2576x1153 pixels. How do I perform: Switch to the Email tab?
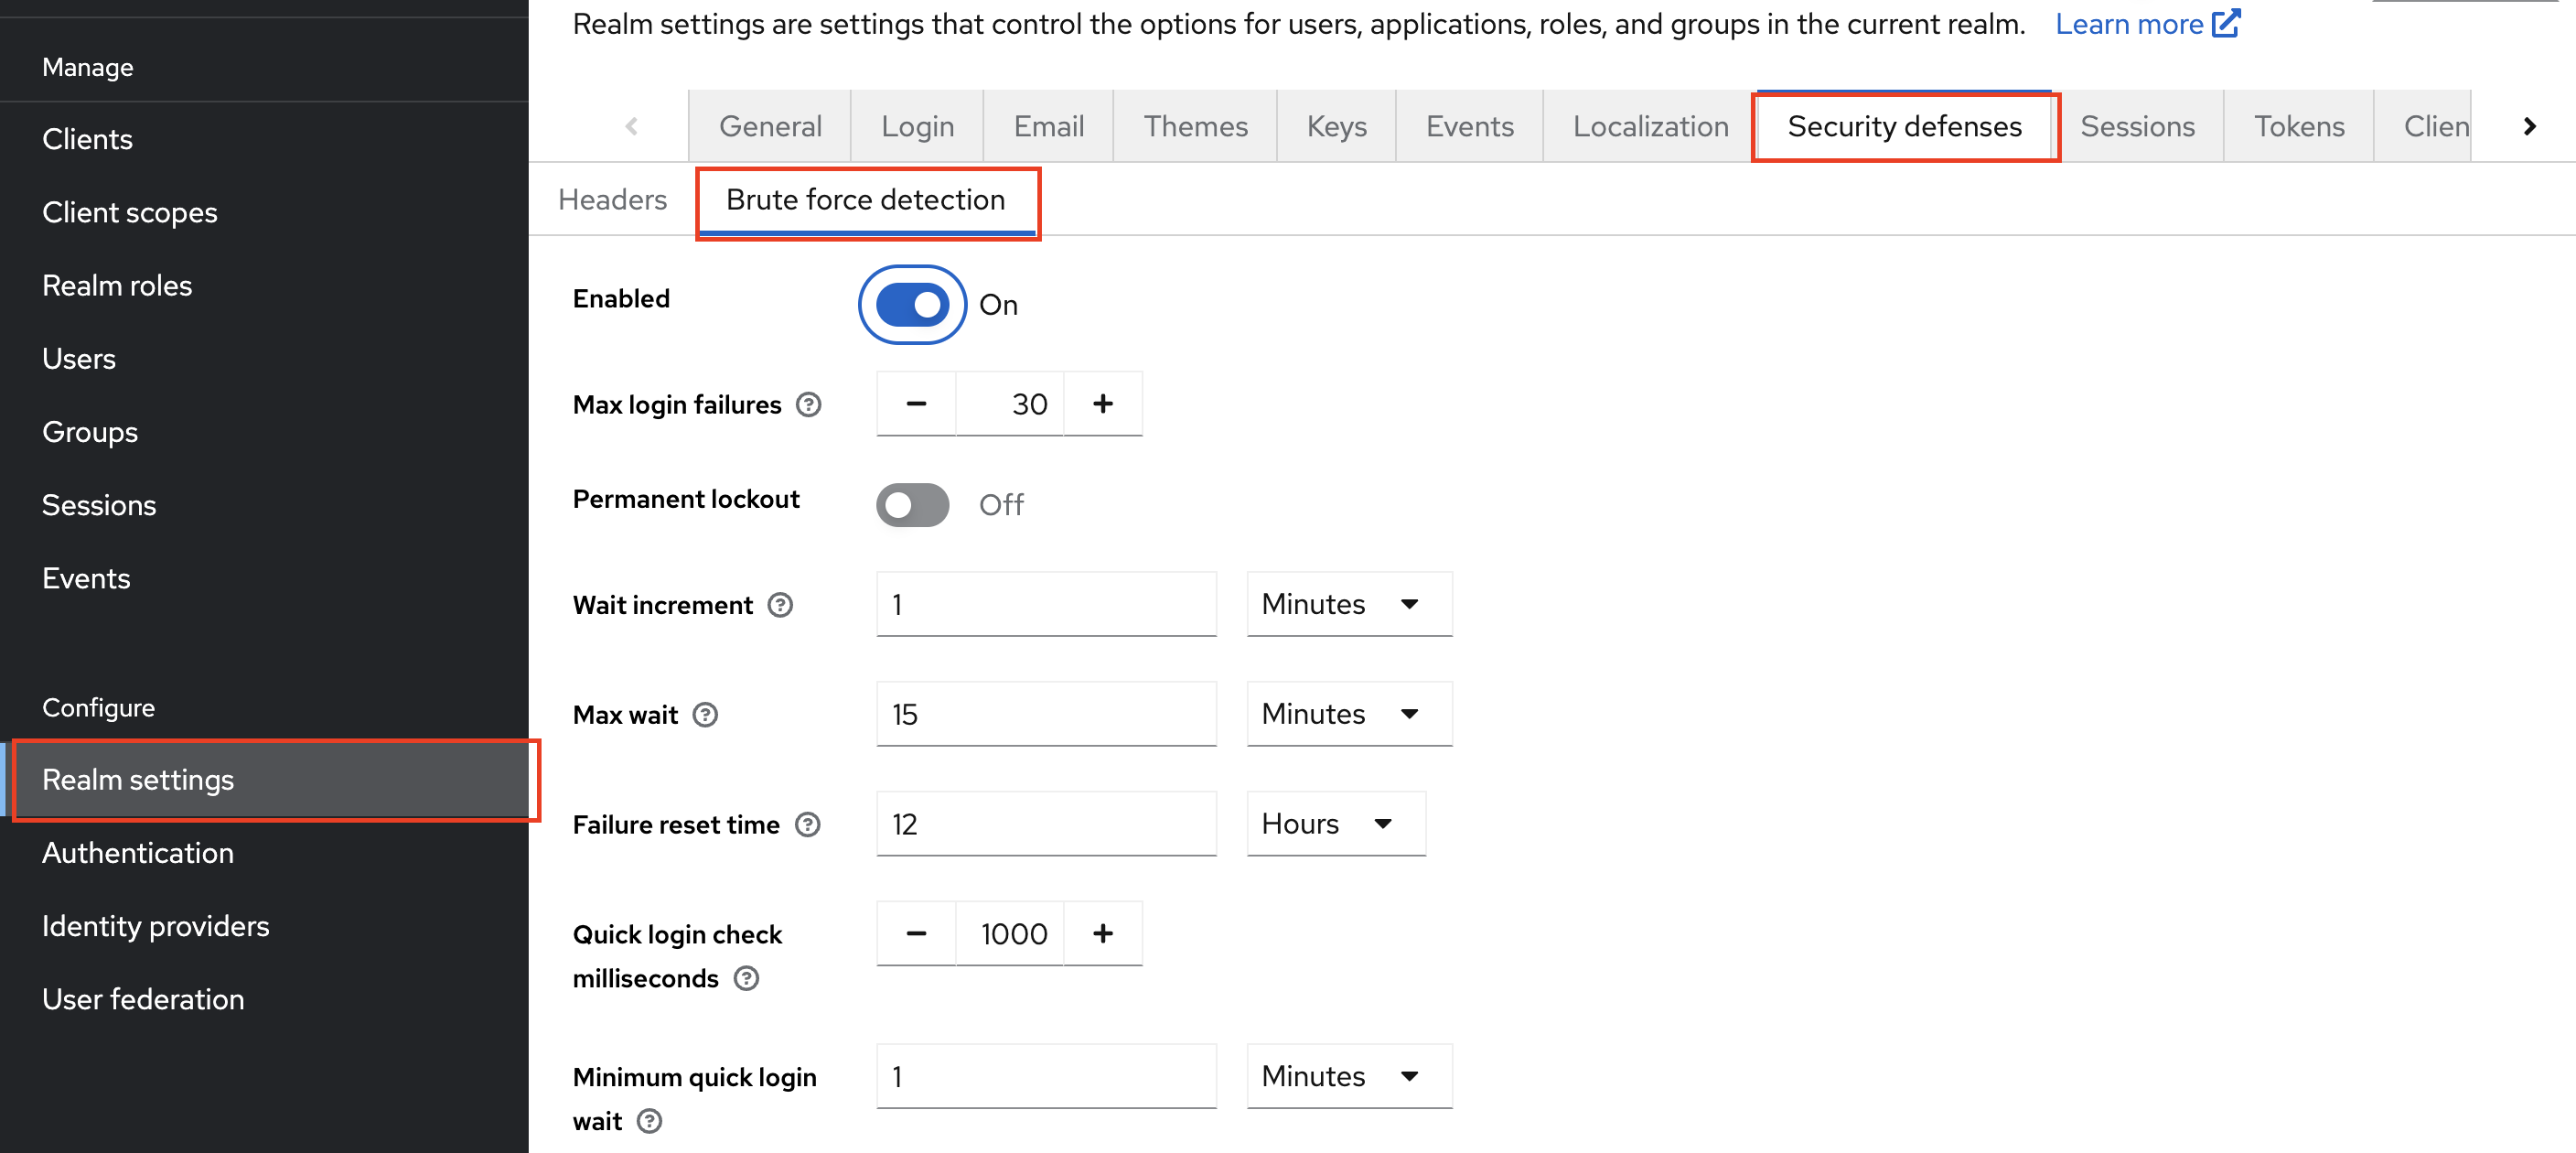pyautogui.click(x=1048, y=126)
